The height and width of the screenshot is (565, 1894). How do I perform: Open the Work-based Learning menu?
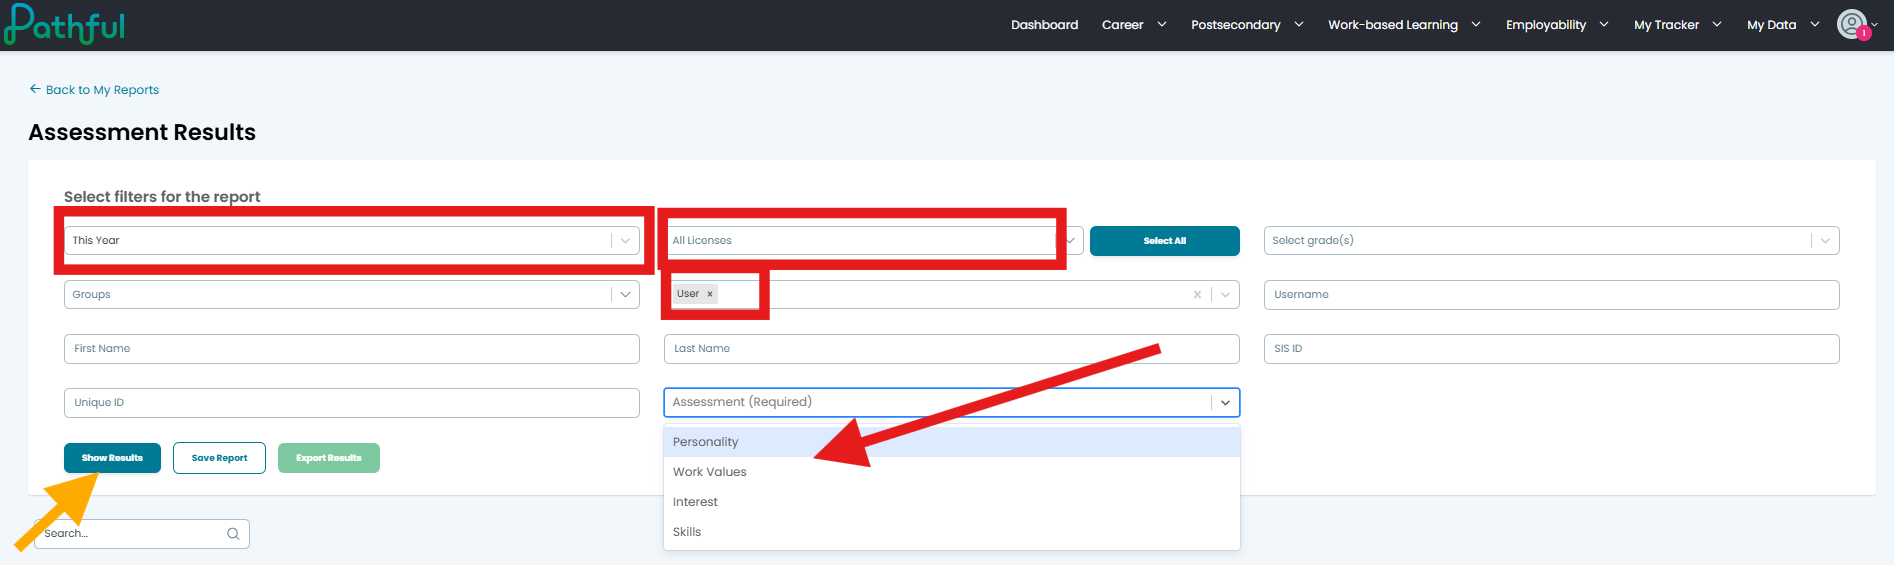(1392, 25)
